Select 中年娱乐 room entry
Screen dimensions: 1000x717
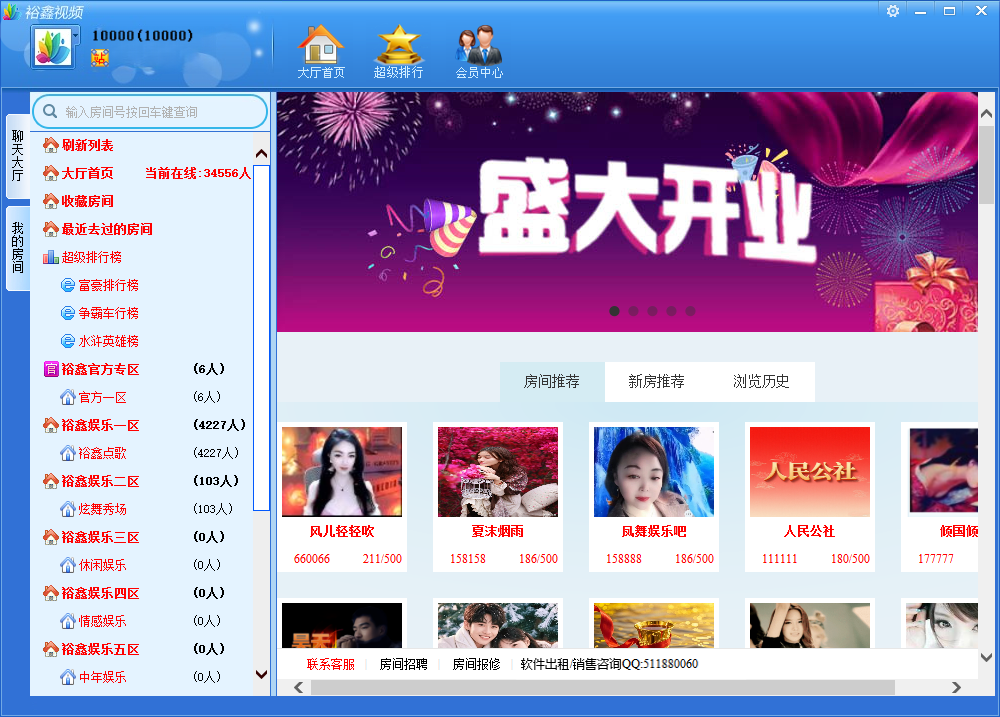(102, 677)
